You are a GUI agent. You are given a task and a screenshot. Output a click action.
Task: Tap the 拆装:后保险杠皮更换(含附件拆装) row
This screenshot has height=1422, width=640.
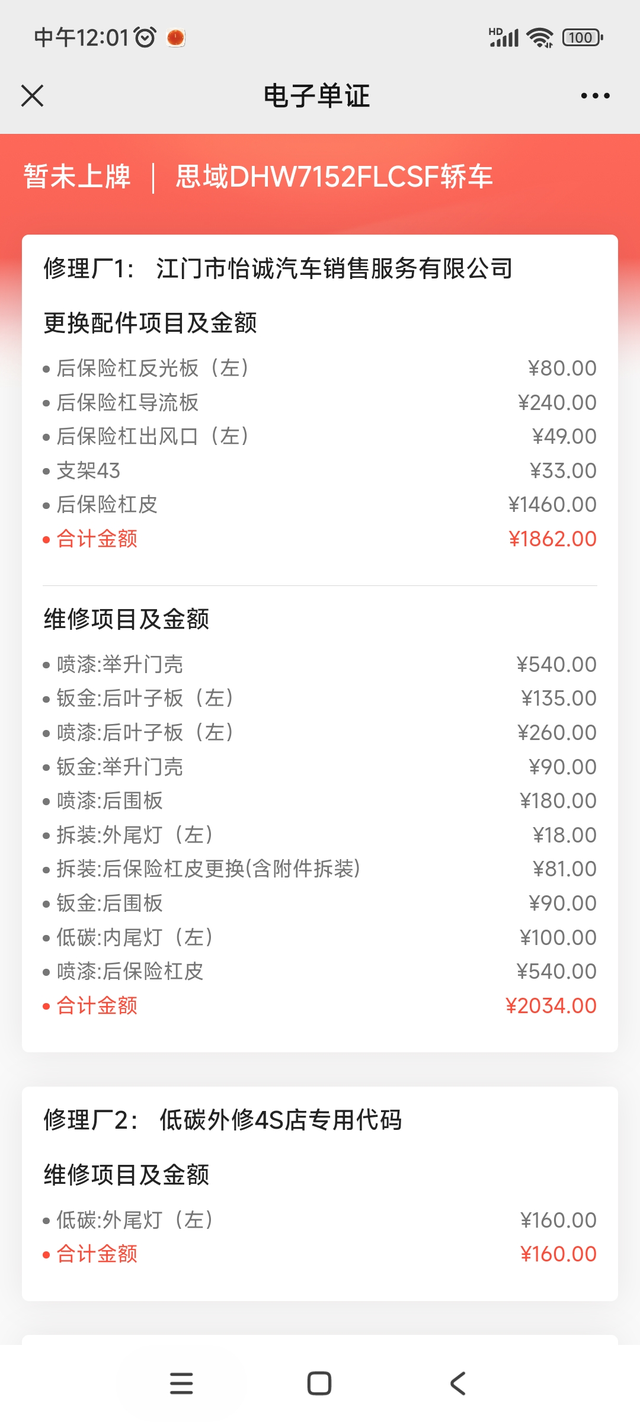[x=320, y=869]
